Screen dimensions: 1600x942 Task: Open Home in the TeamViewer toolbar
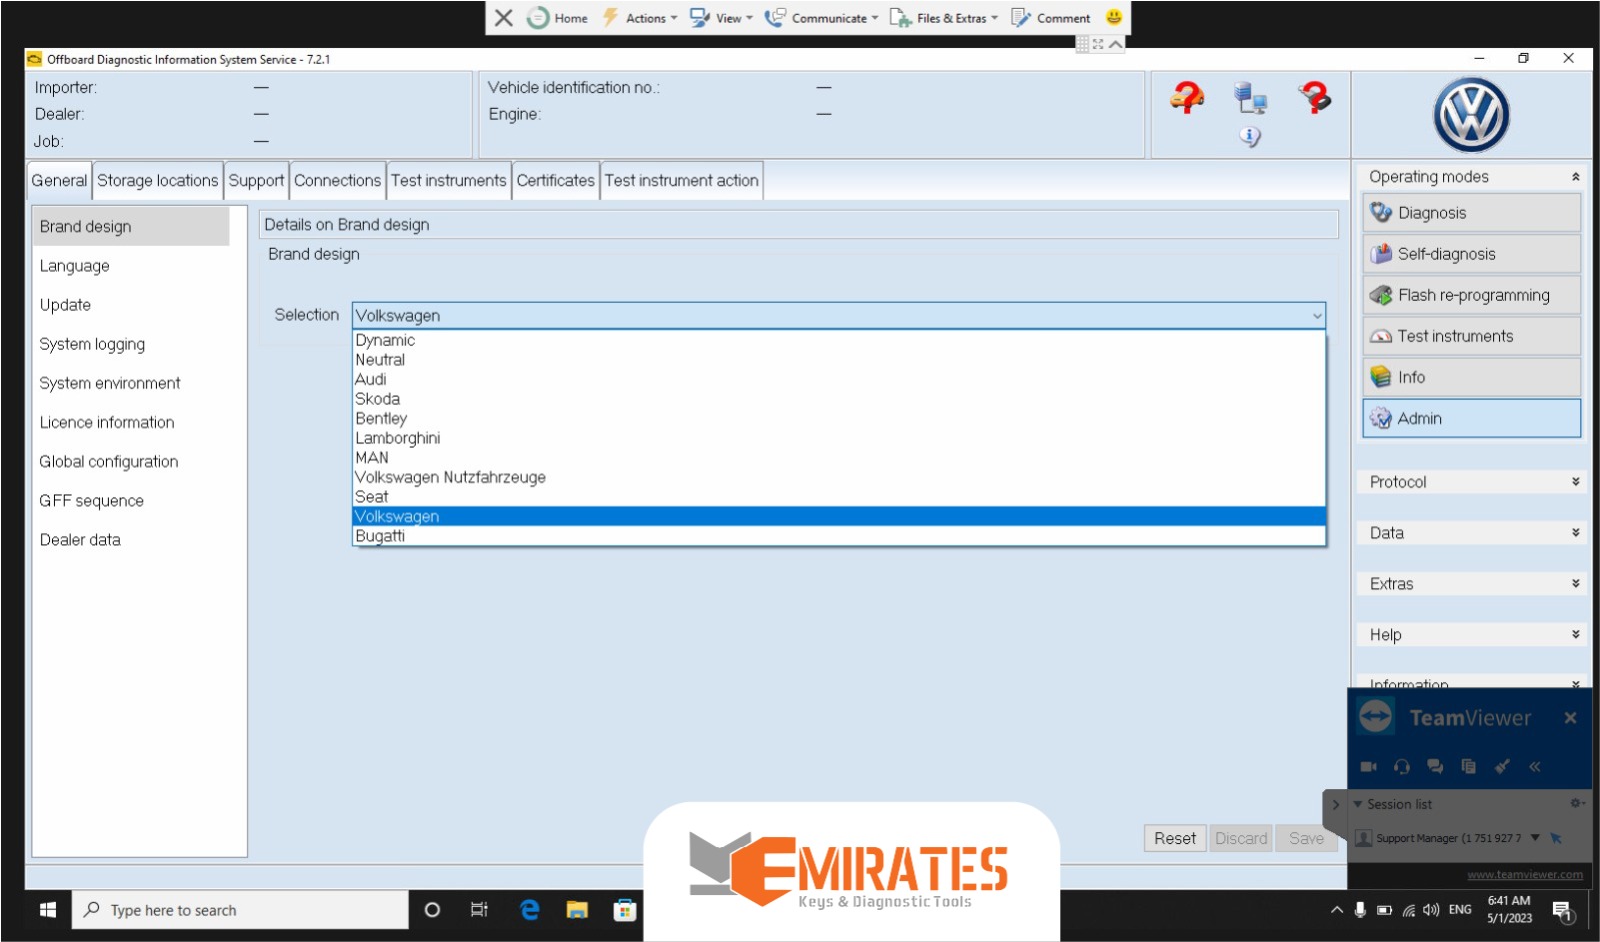tap(558, 18)
